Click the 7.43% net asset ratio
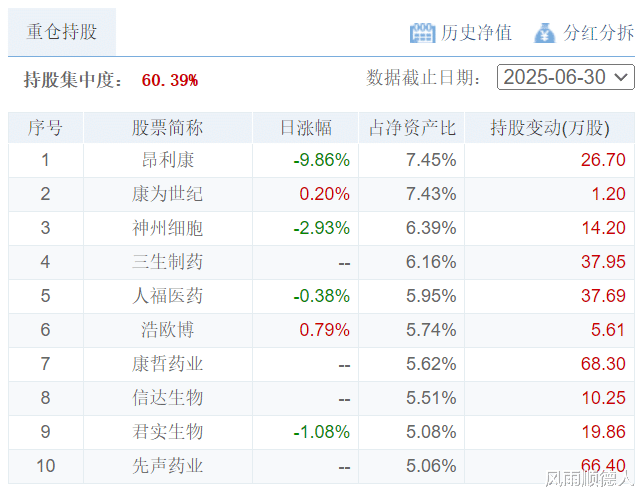Image resolution: width=644 pixels, height=500 pixels. coord(431,194)
